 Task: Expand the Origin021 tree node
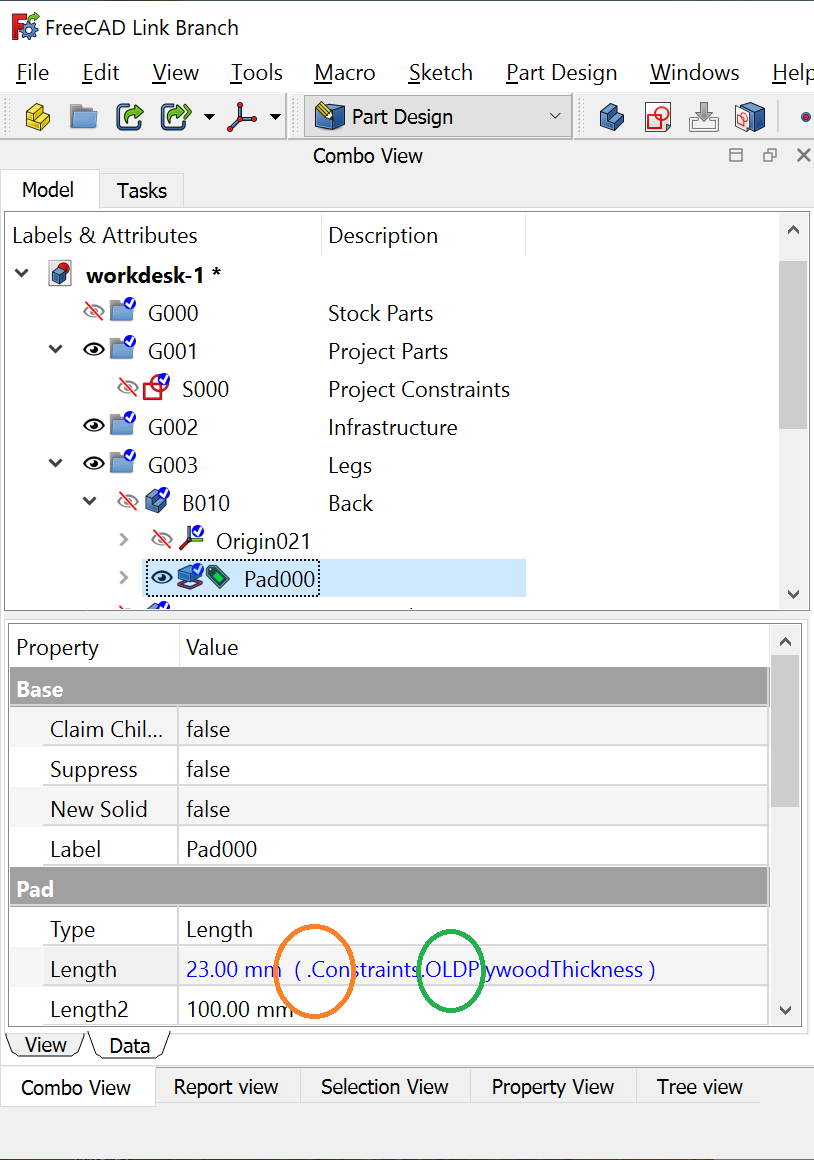coord(123,539)
